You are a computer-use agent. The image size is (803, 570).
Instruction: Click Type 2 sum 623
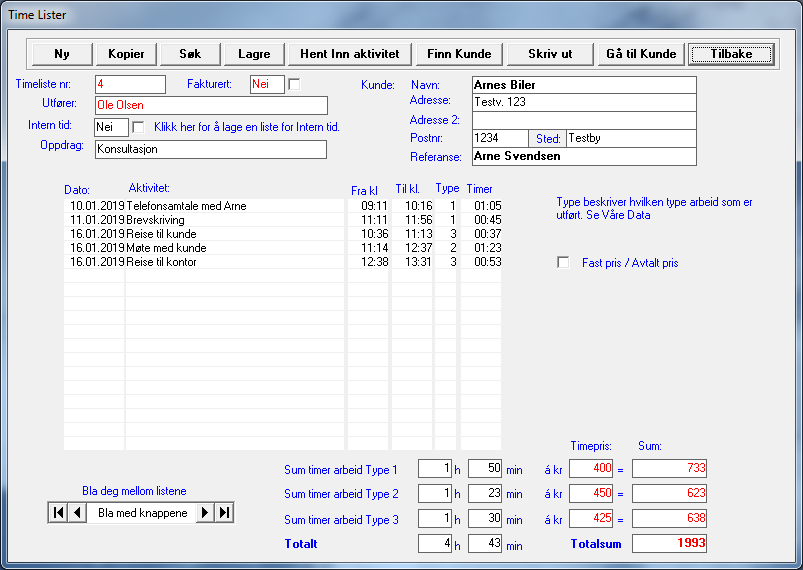point(669,493)
